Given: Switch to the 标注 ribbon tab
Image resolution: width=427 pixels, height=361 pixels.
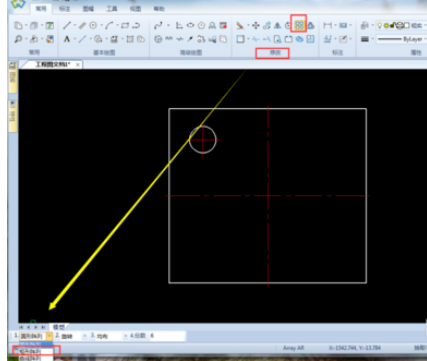Looking at the screenshot, I should [64, 9].
